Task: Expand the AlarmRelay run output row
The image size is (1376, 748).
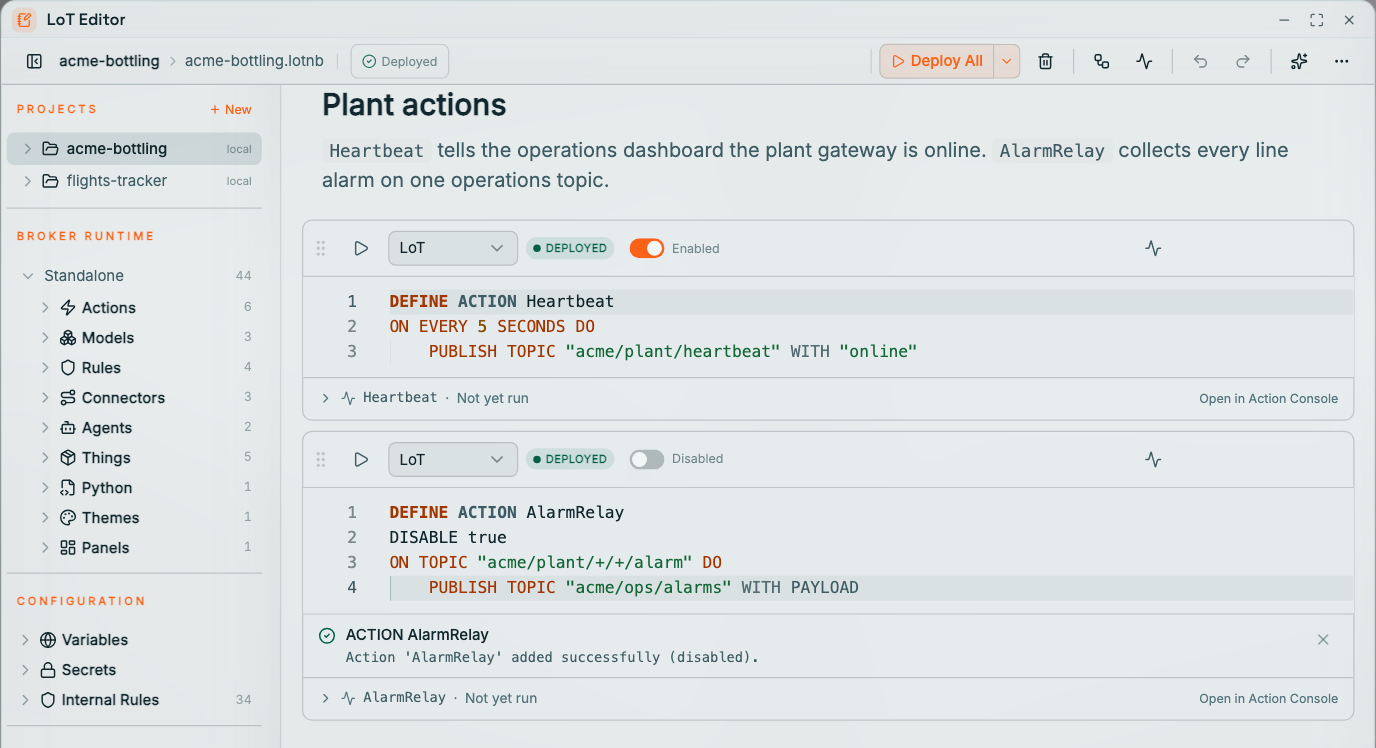Action: [326, 698]
